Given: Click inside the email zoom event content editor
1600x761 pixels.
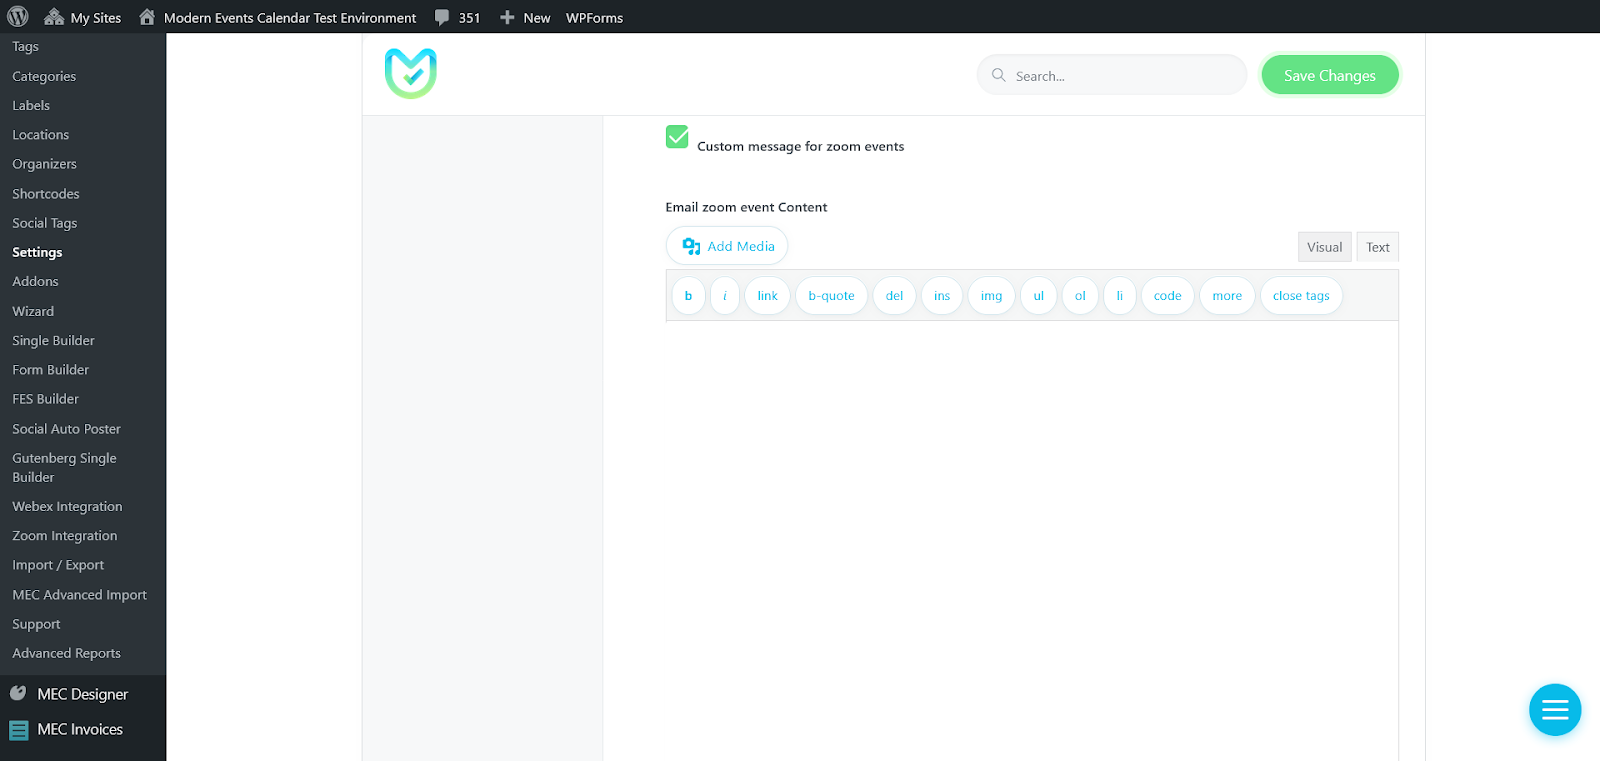Looking at the screenshot, I should click(1032, 540).
